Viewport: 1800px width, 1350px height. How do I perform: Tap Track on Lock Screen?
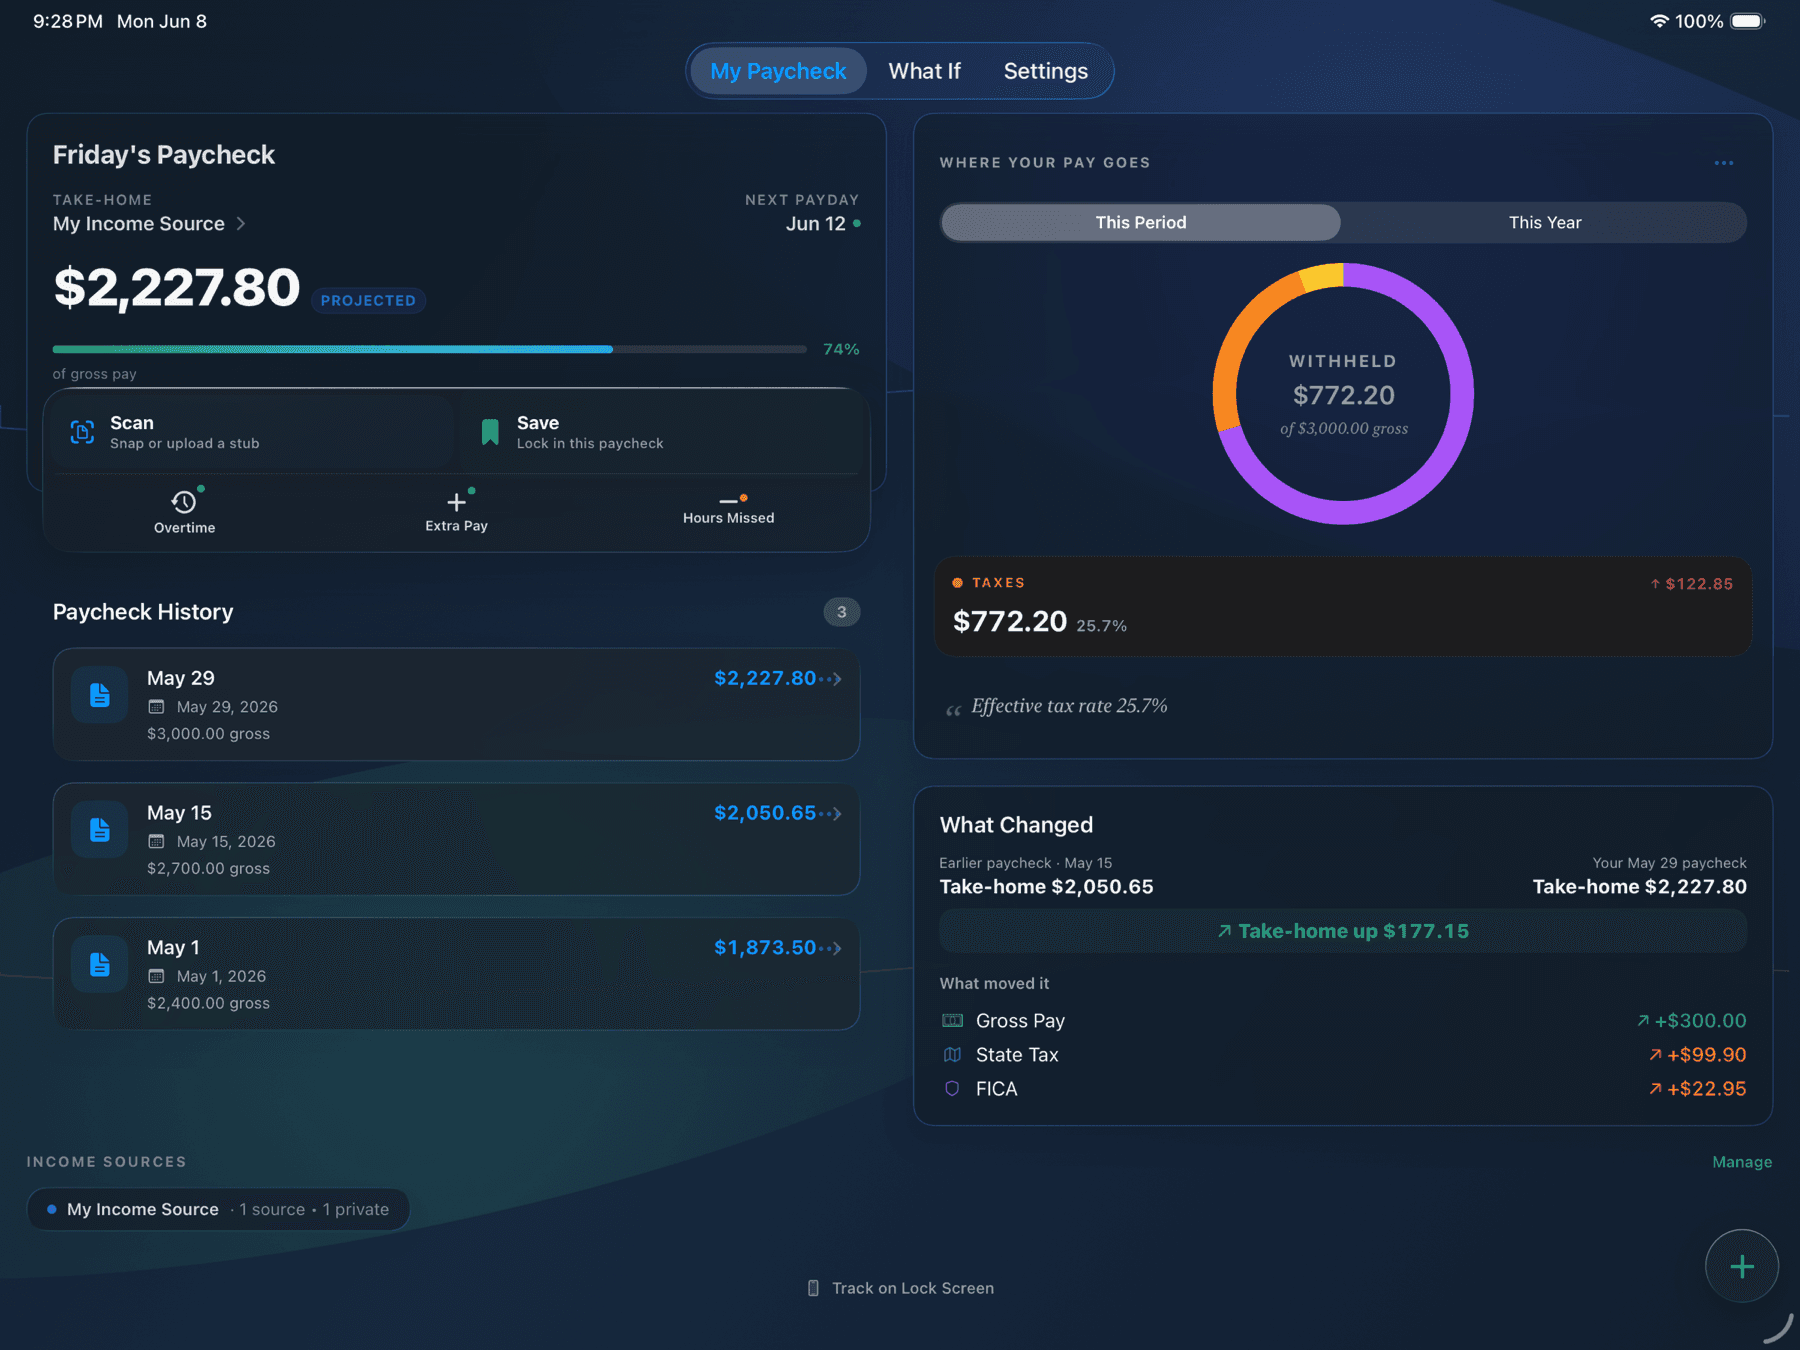pos(901,1289)
